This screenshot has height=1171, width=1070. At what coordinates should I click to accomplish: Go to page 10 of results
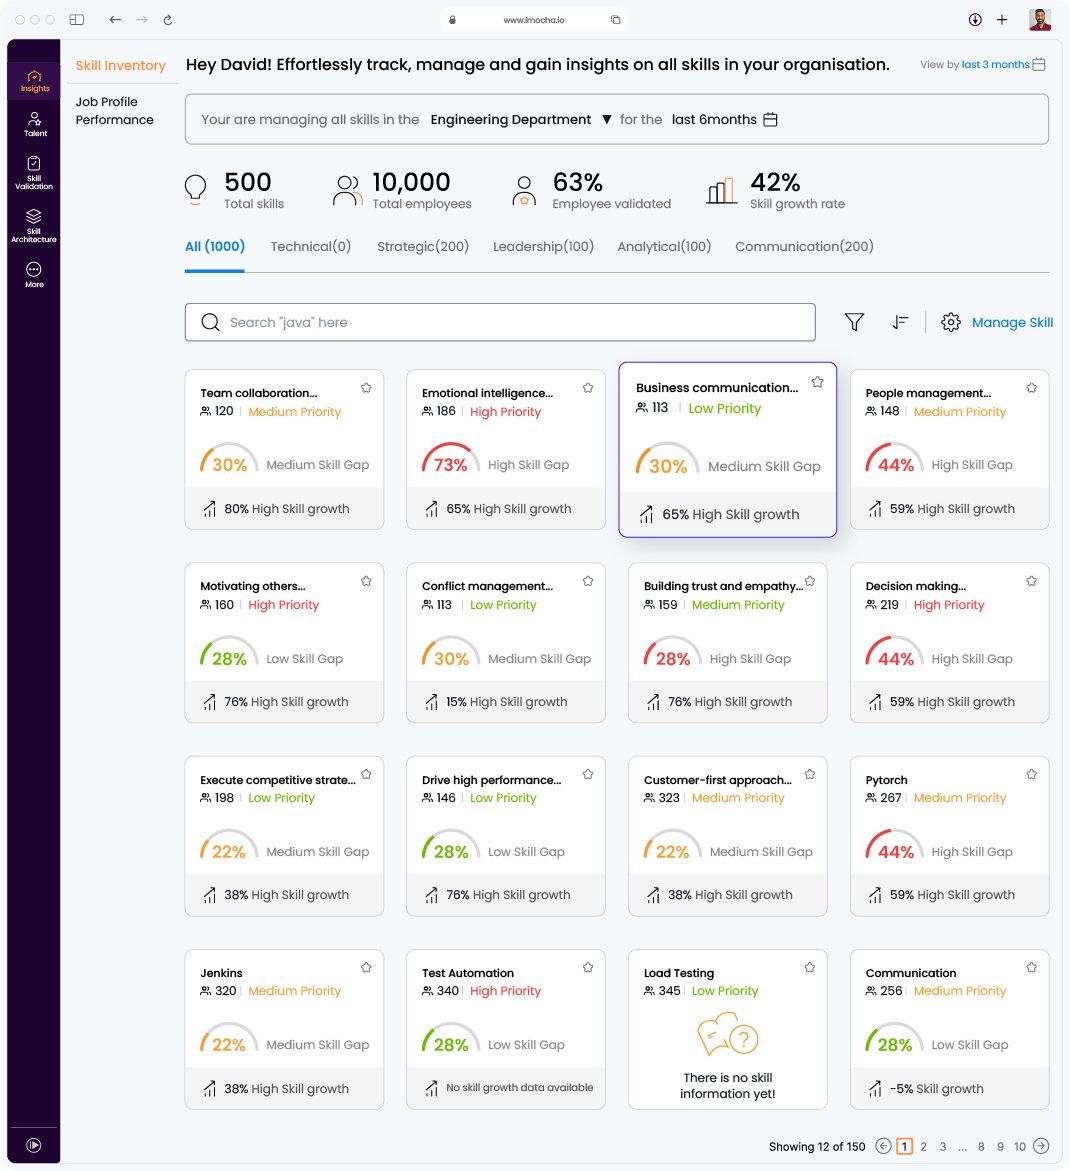1020,1146
